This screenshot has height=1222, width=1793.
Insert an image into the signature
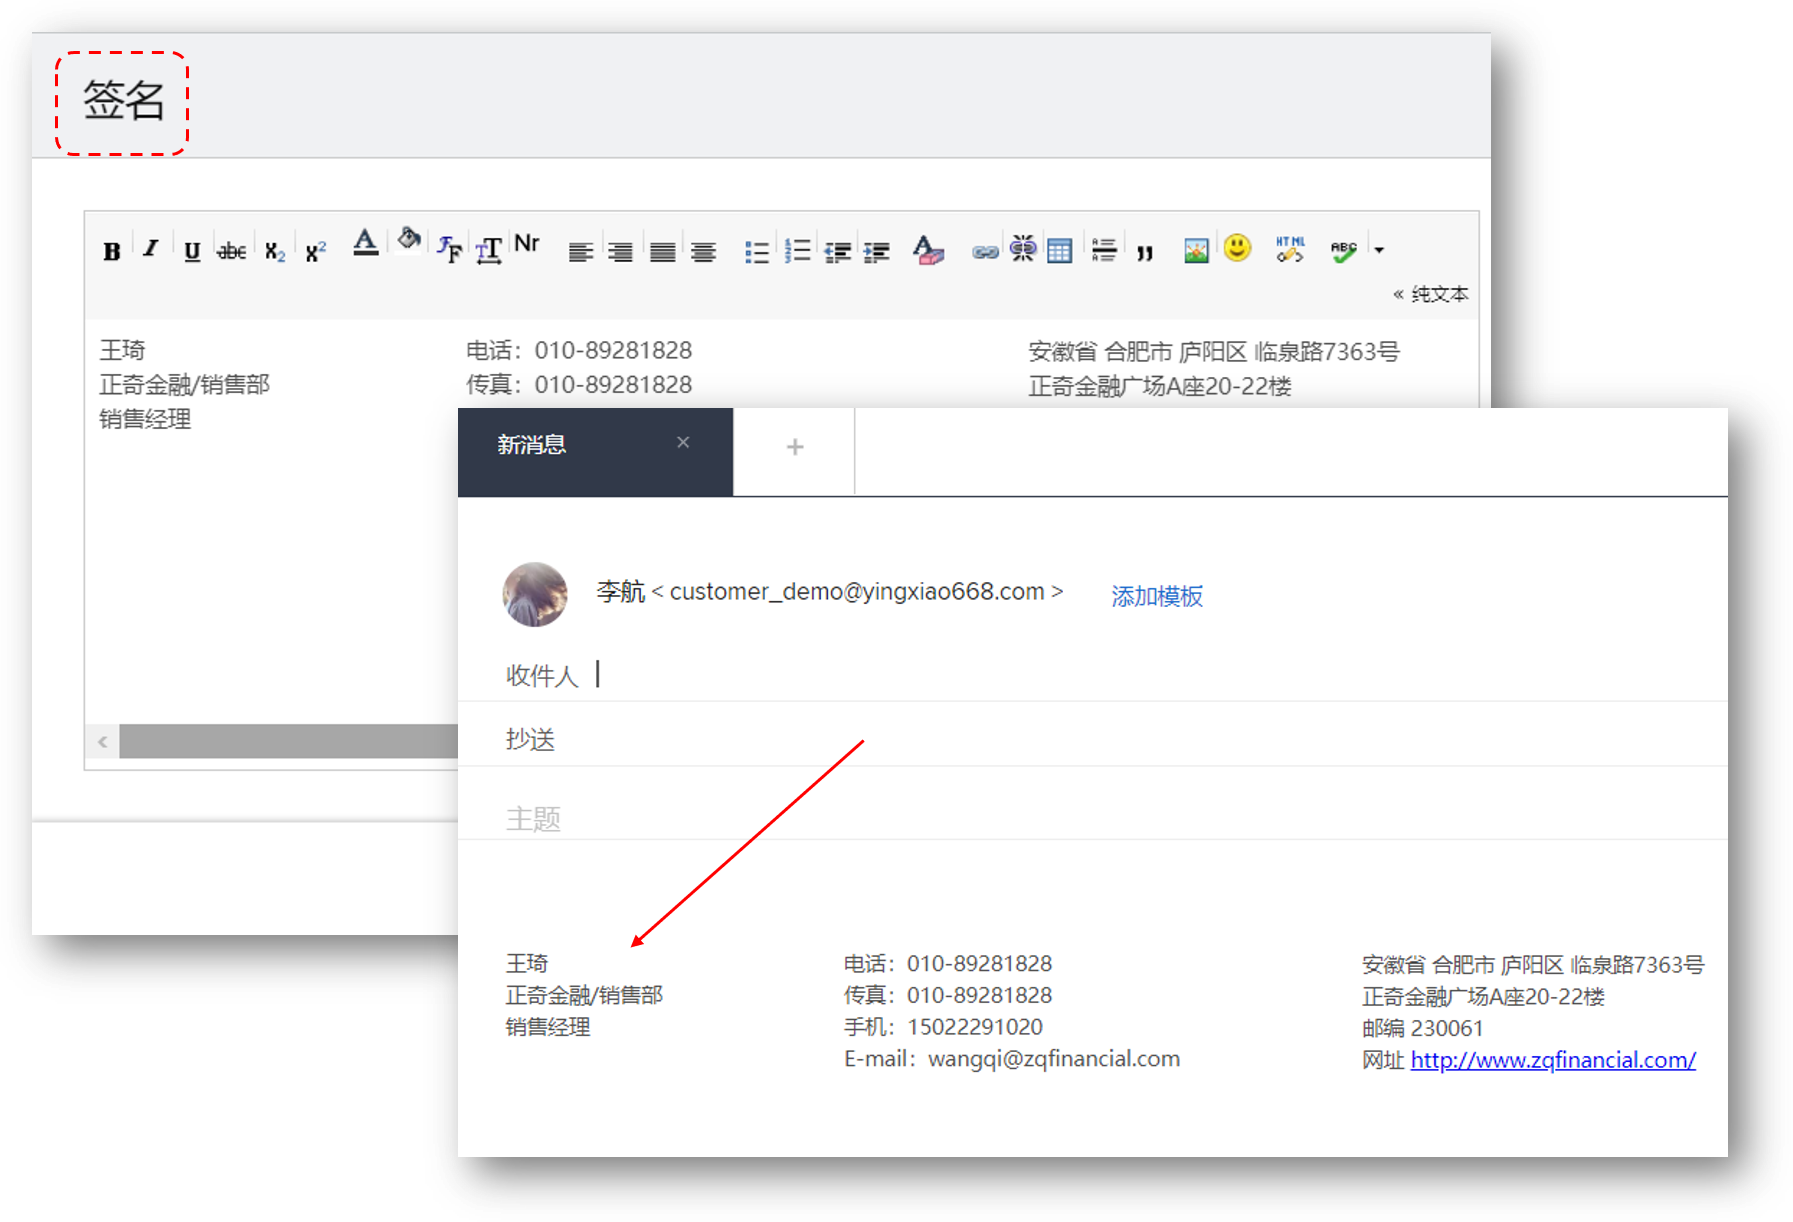pos(1196,250)
